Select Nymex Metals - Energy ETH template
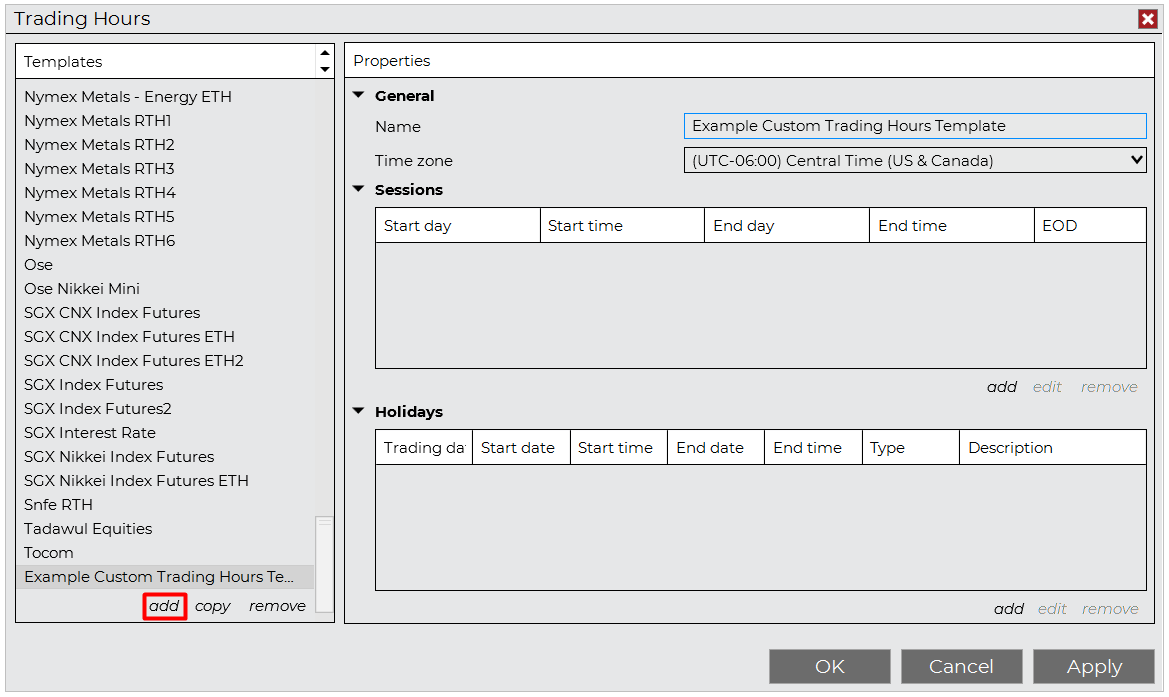 point(127,97)
